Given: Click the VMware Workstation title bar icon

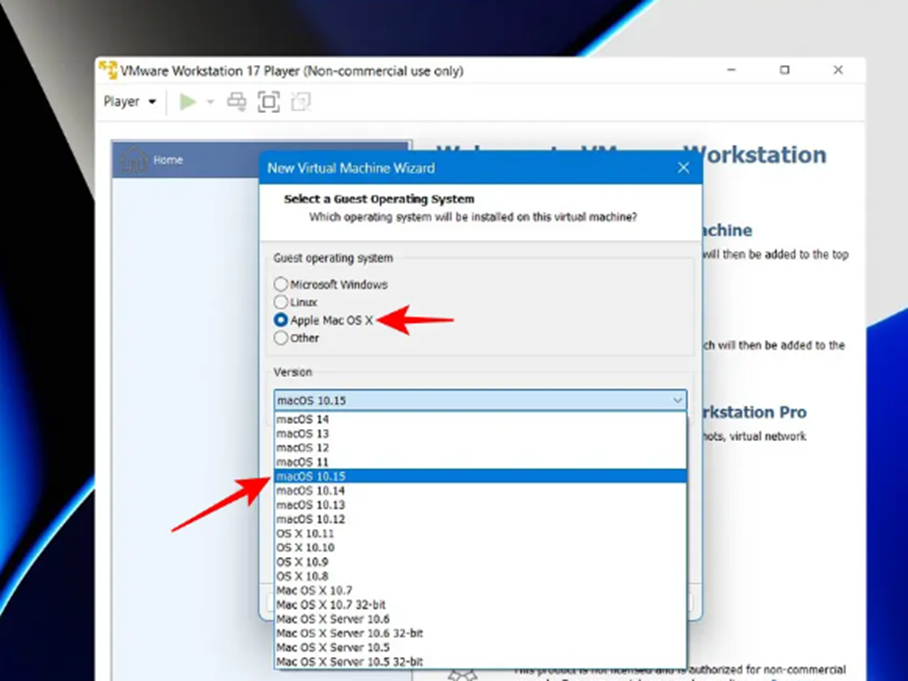Looking at the screenshot, I should [108, 70].
